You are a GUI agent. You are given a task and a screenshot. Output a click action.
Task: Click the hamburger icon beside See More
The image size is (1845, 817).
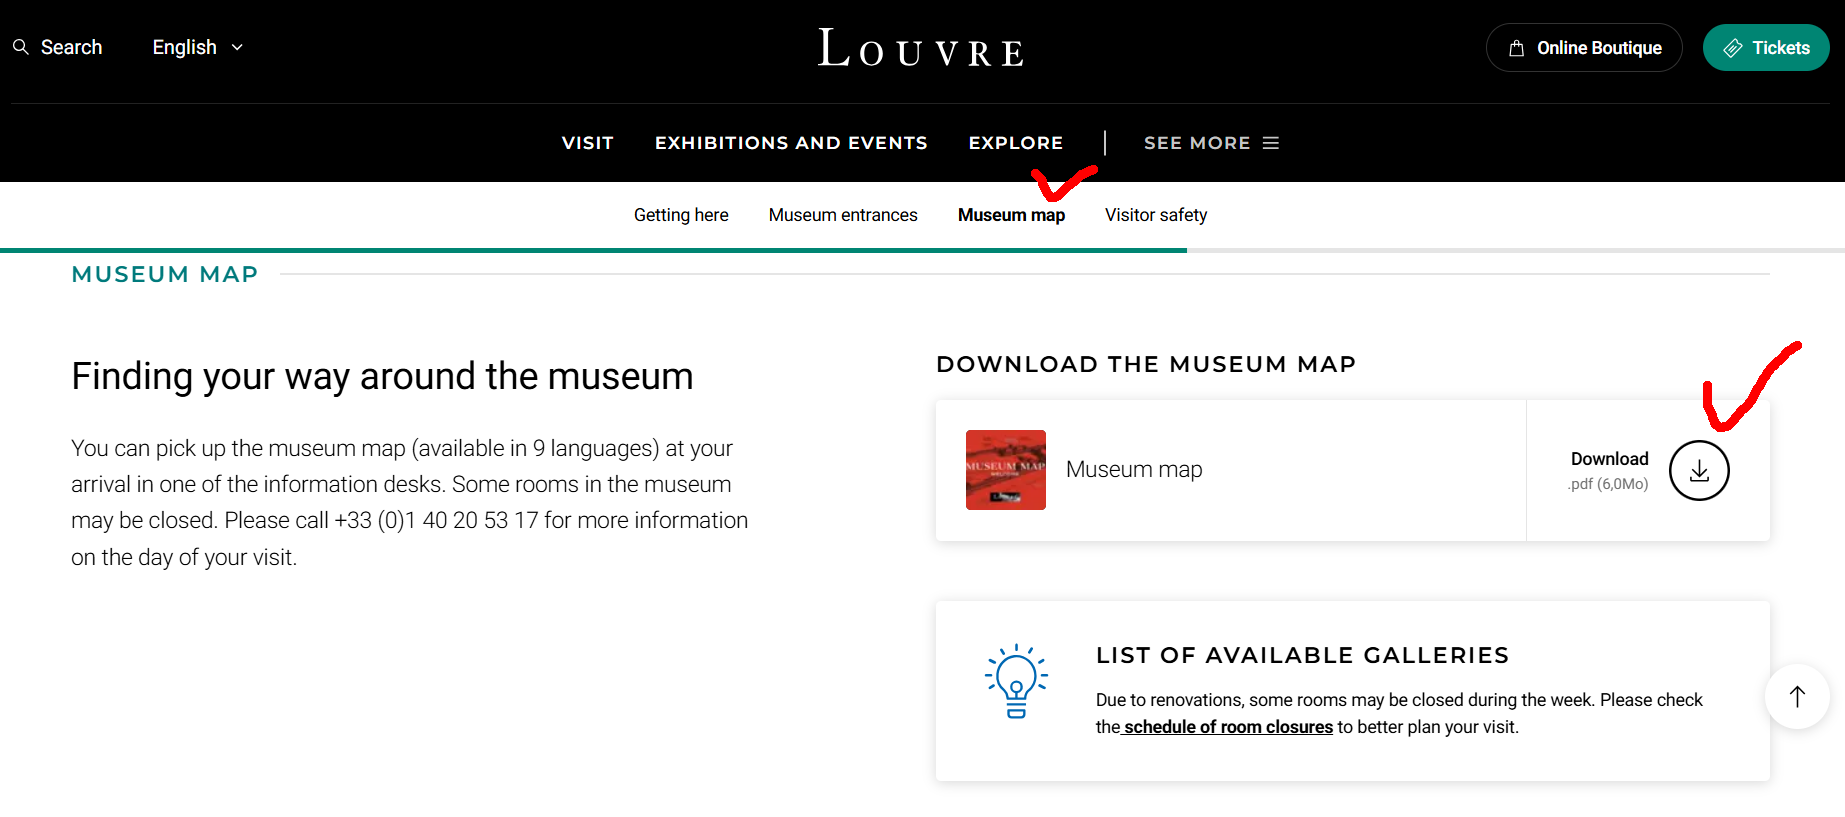click(1271, 143)
